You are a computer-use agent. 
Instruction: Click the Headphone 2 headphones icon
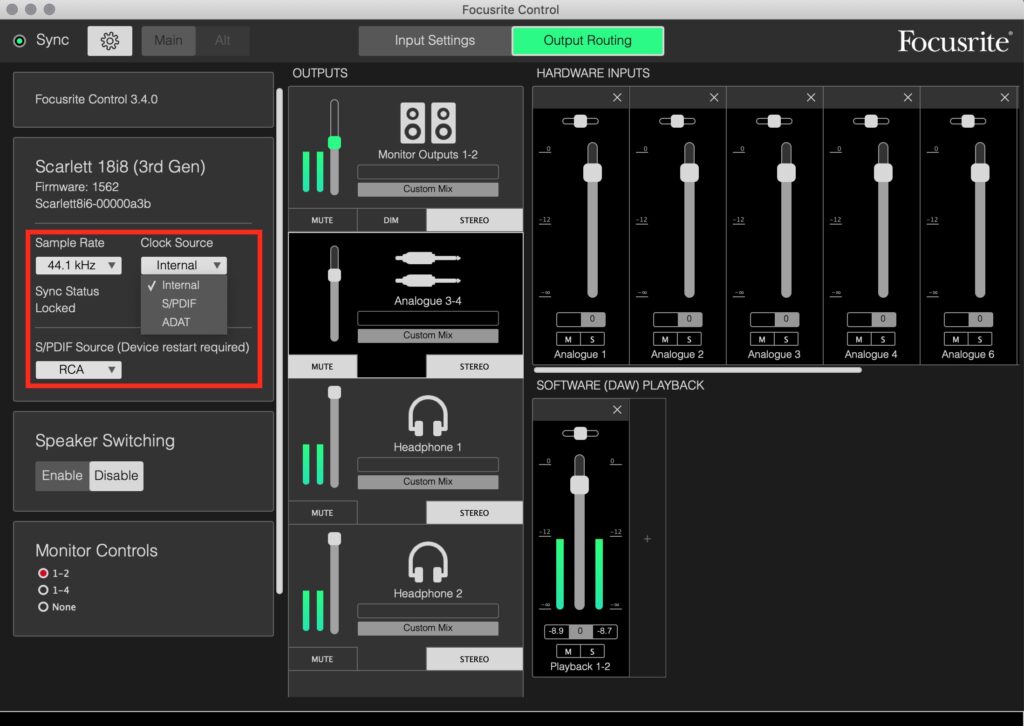(428, 562)
